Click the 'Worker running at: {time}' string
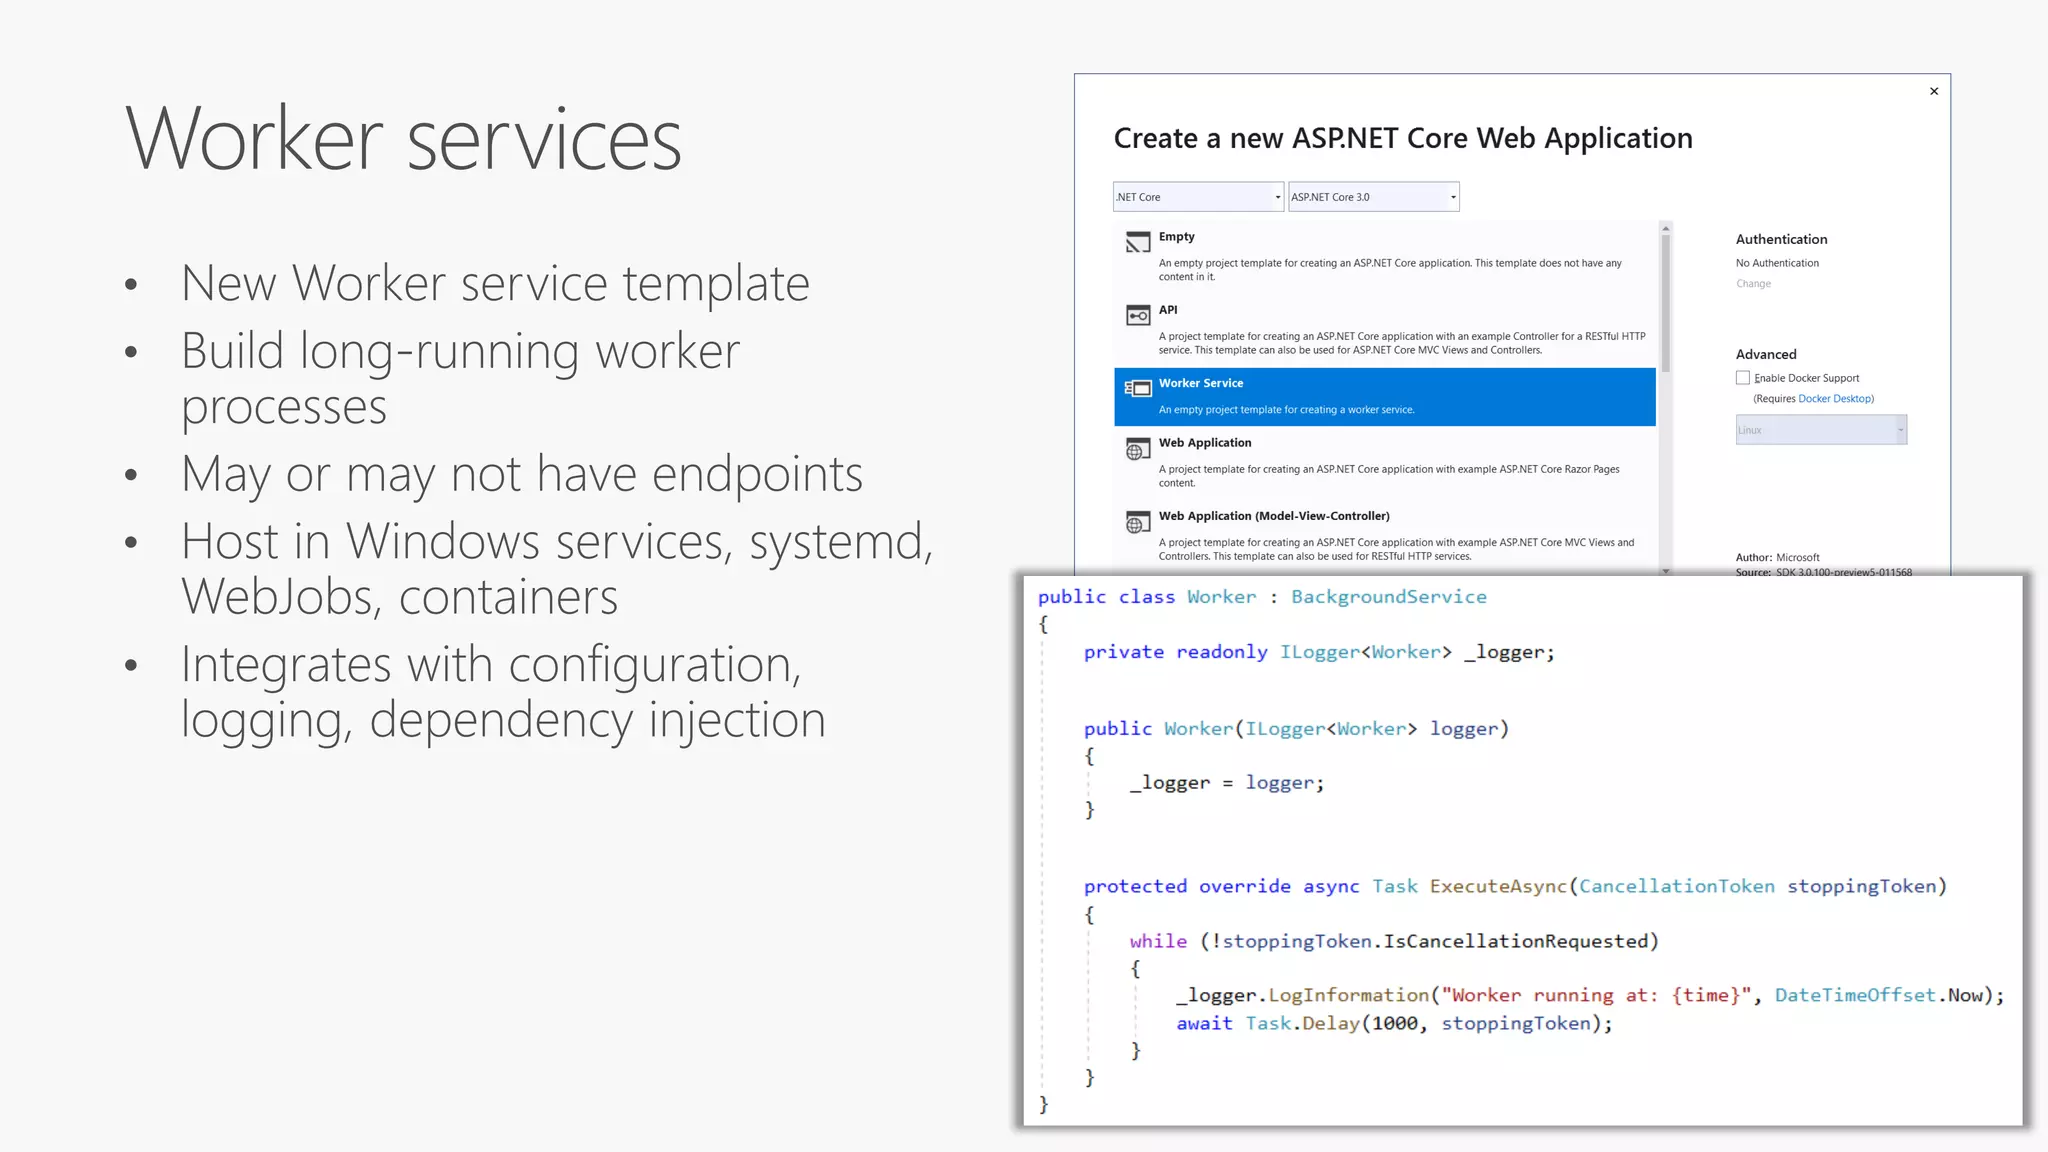The width and height of the screenshot is (2048, 1152). click(x=1596, y=996)
